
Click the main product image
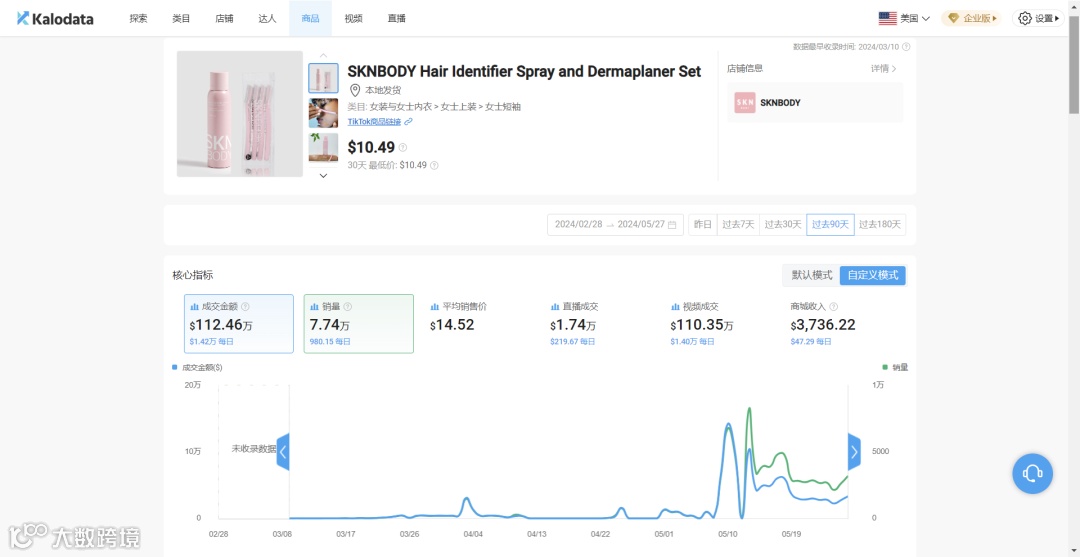click(x=240, y=114)
